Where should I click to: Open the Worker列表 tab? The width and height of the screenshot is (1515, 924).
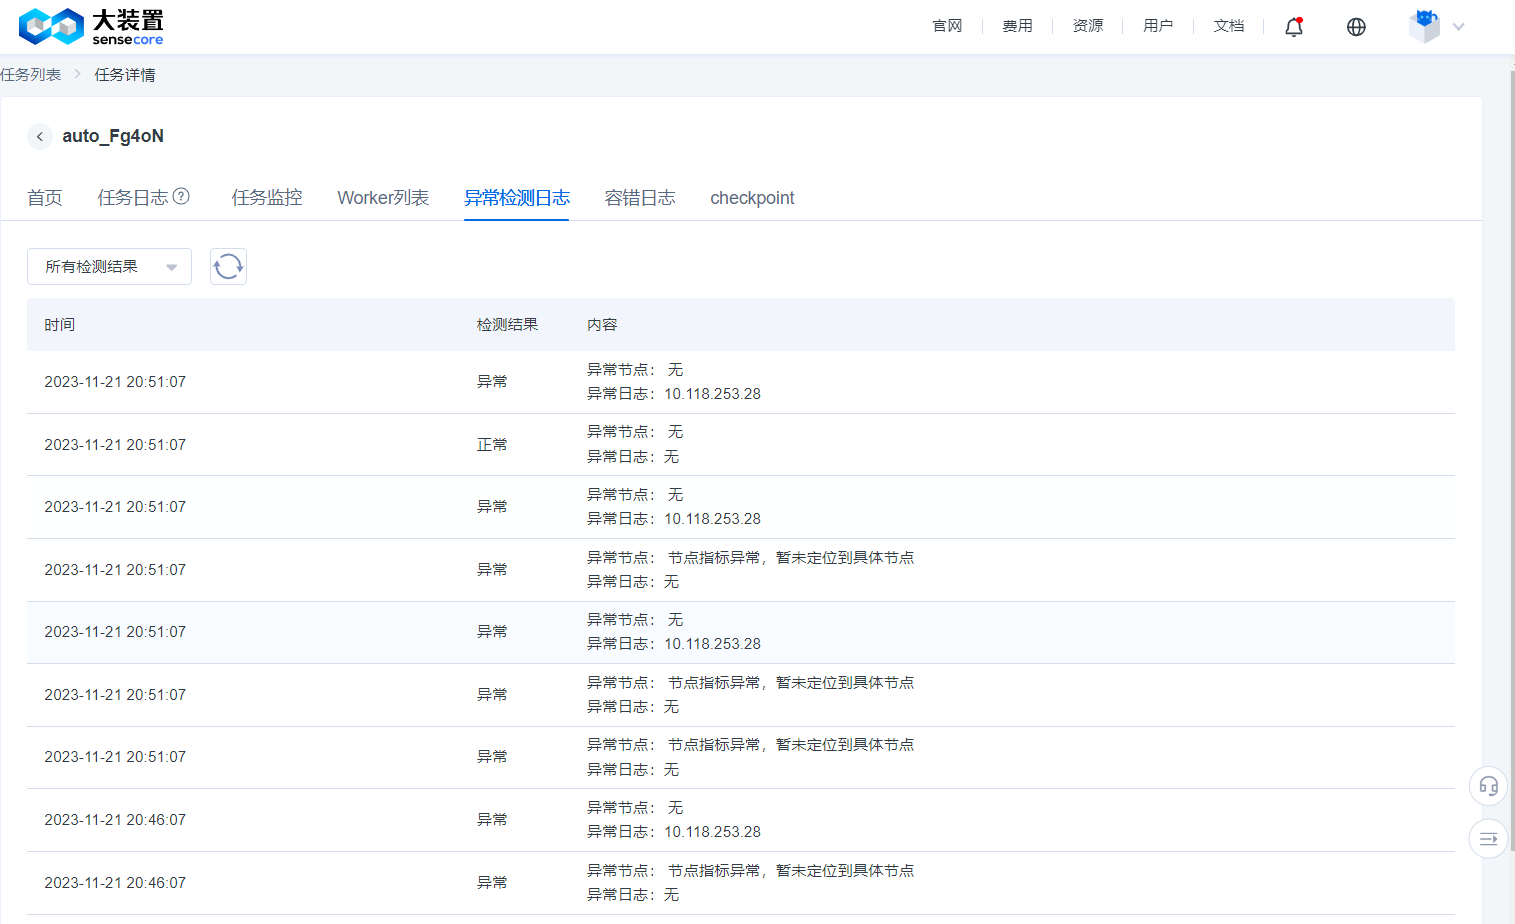(x=383, y=198)
